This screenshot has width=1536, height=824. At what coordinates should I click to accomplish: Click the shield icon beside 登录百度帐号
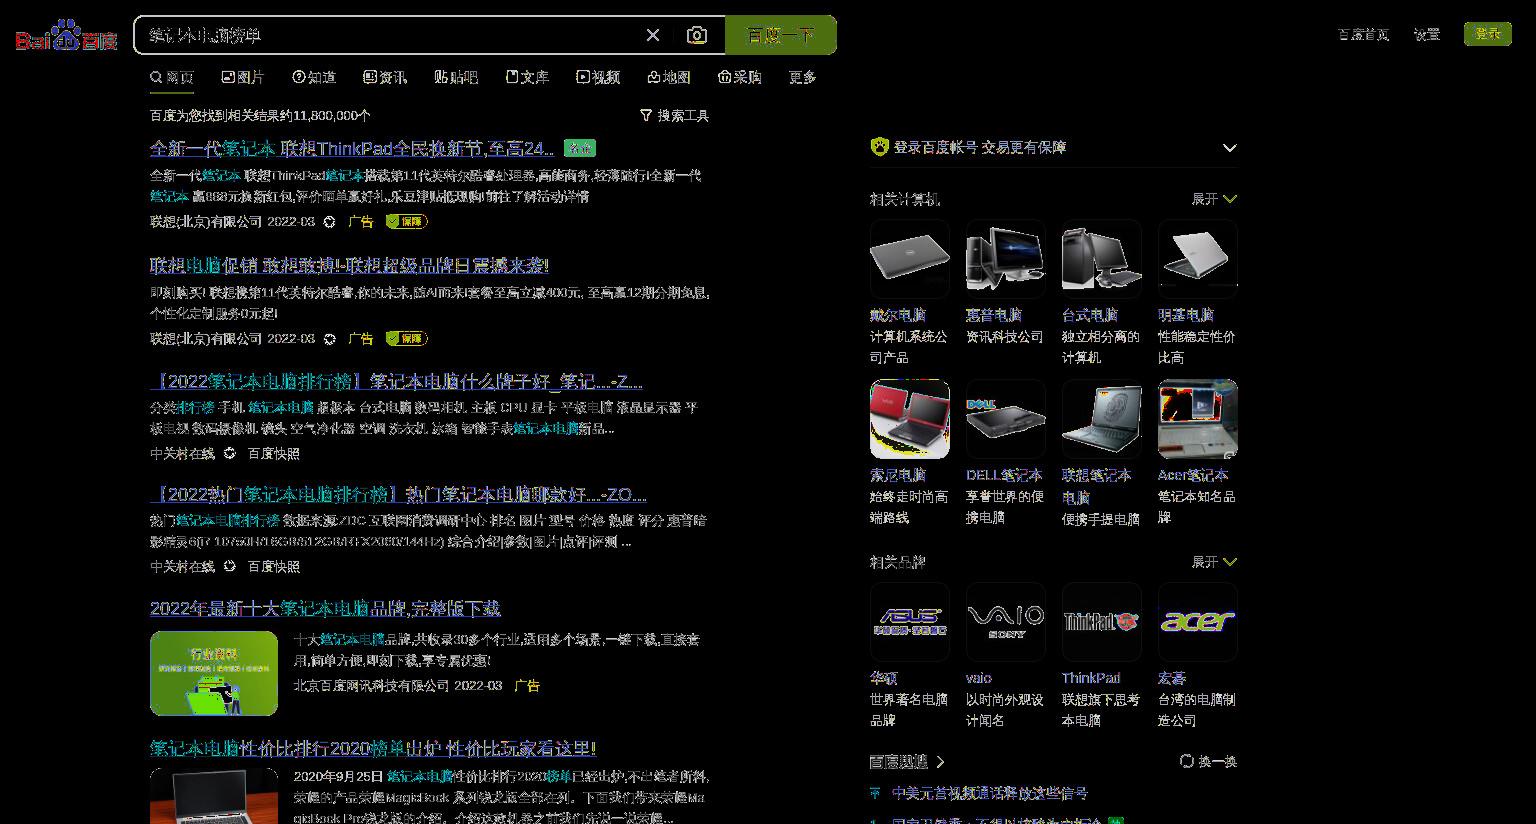(x=880, y=147)
